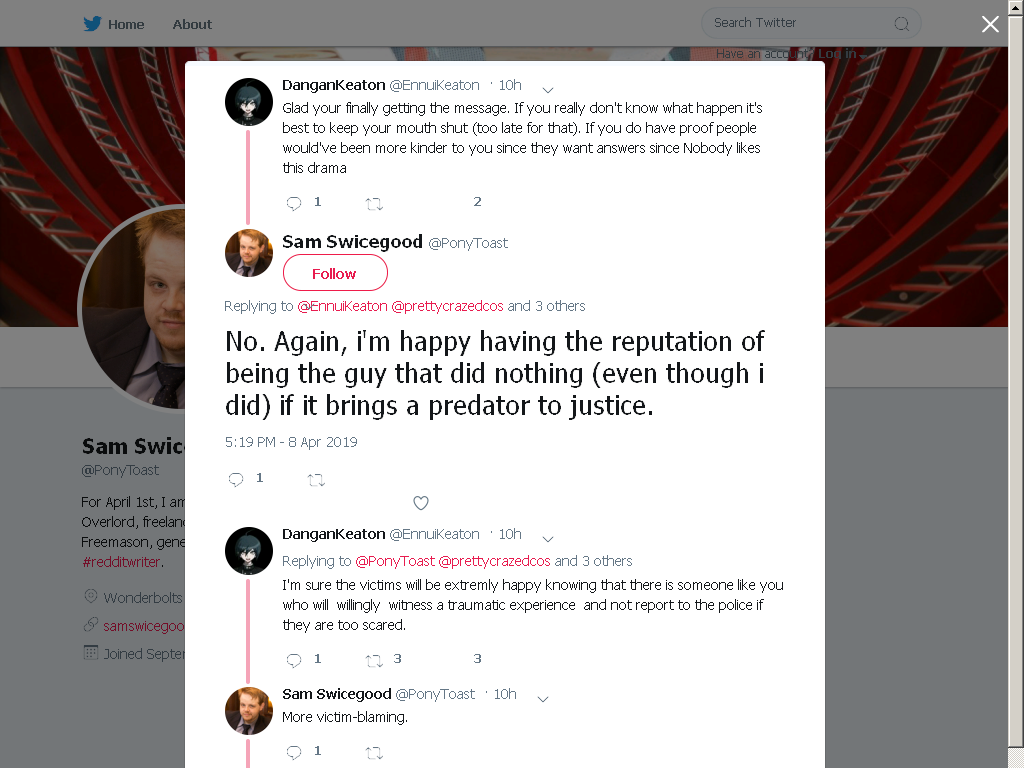Image resolution: width=1024 pixels, height=768 pixels.
Task: Click the #redditwriter hashtag in bio
Action: coord(121,562)
